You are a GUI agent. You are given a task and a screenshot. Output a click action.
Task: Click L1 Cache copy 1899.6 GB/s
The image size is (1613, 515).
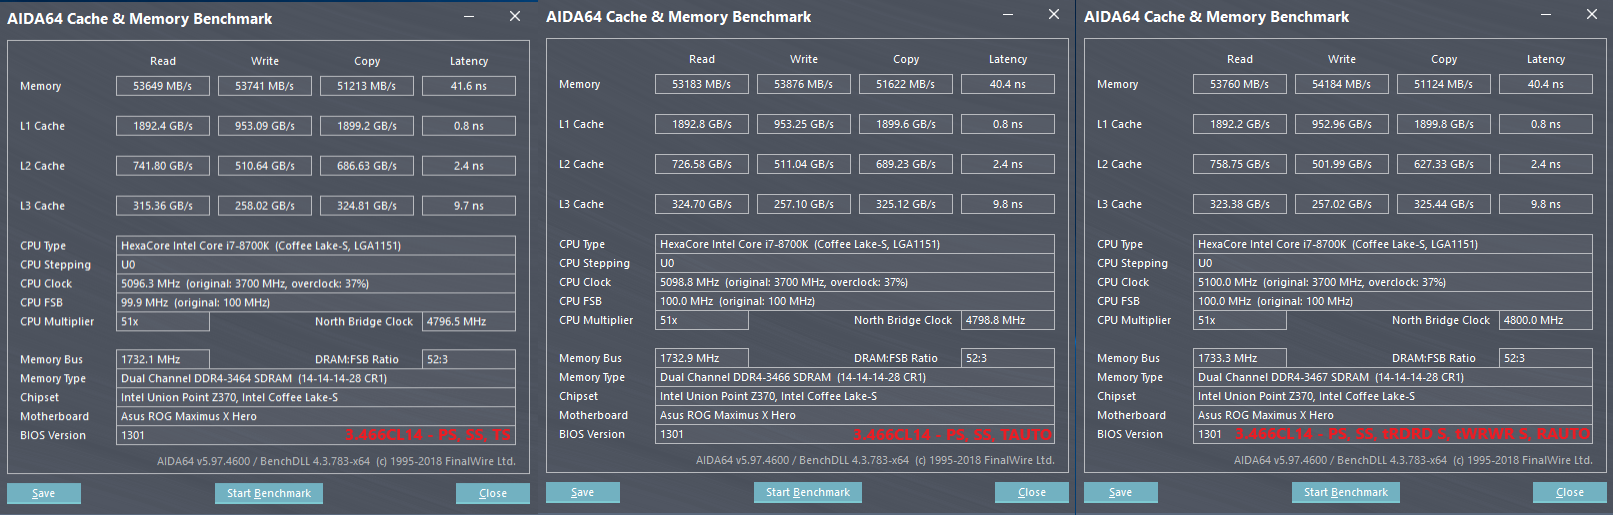(906, 124)
